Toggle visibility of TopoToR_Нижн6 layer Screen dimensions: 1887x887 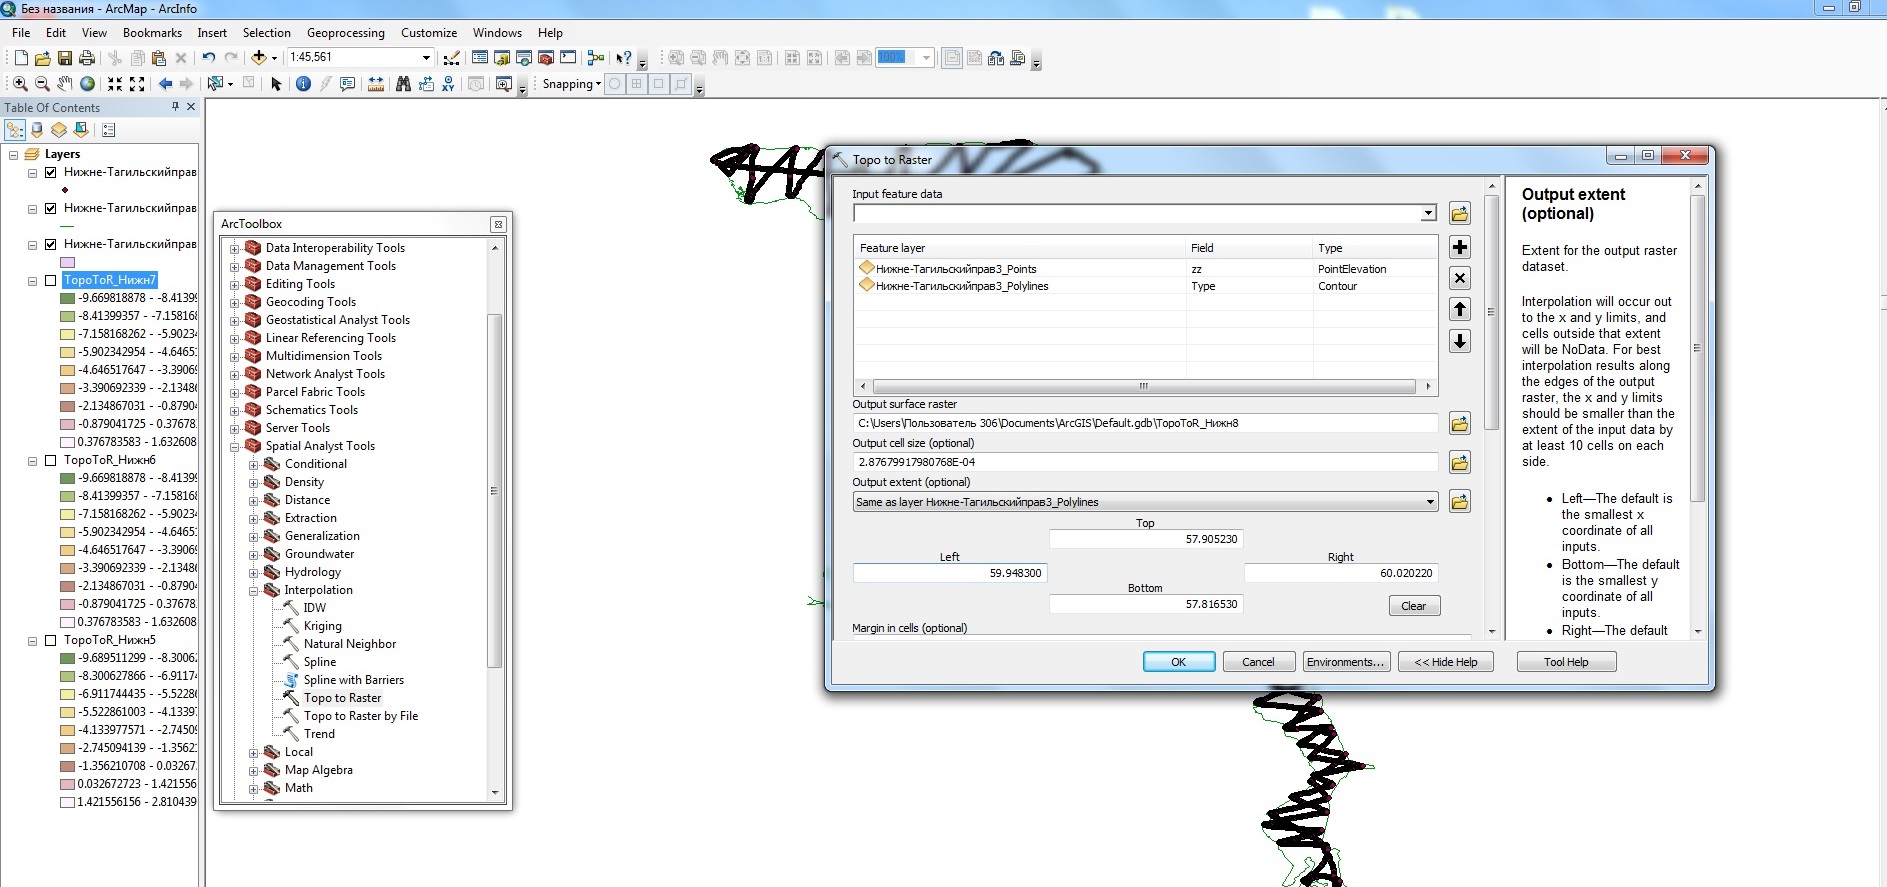(x=51, y=460)
